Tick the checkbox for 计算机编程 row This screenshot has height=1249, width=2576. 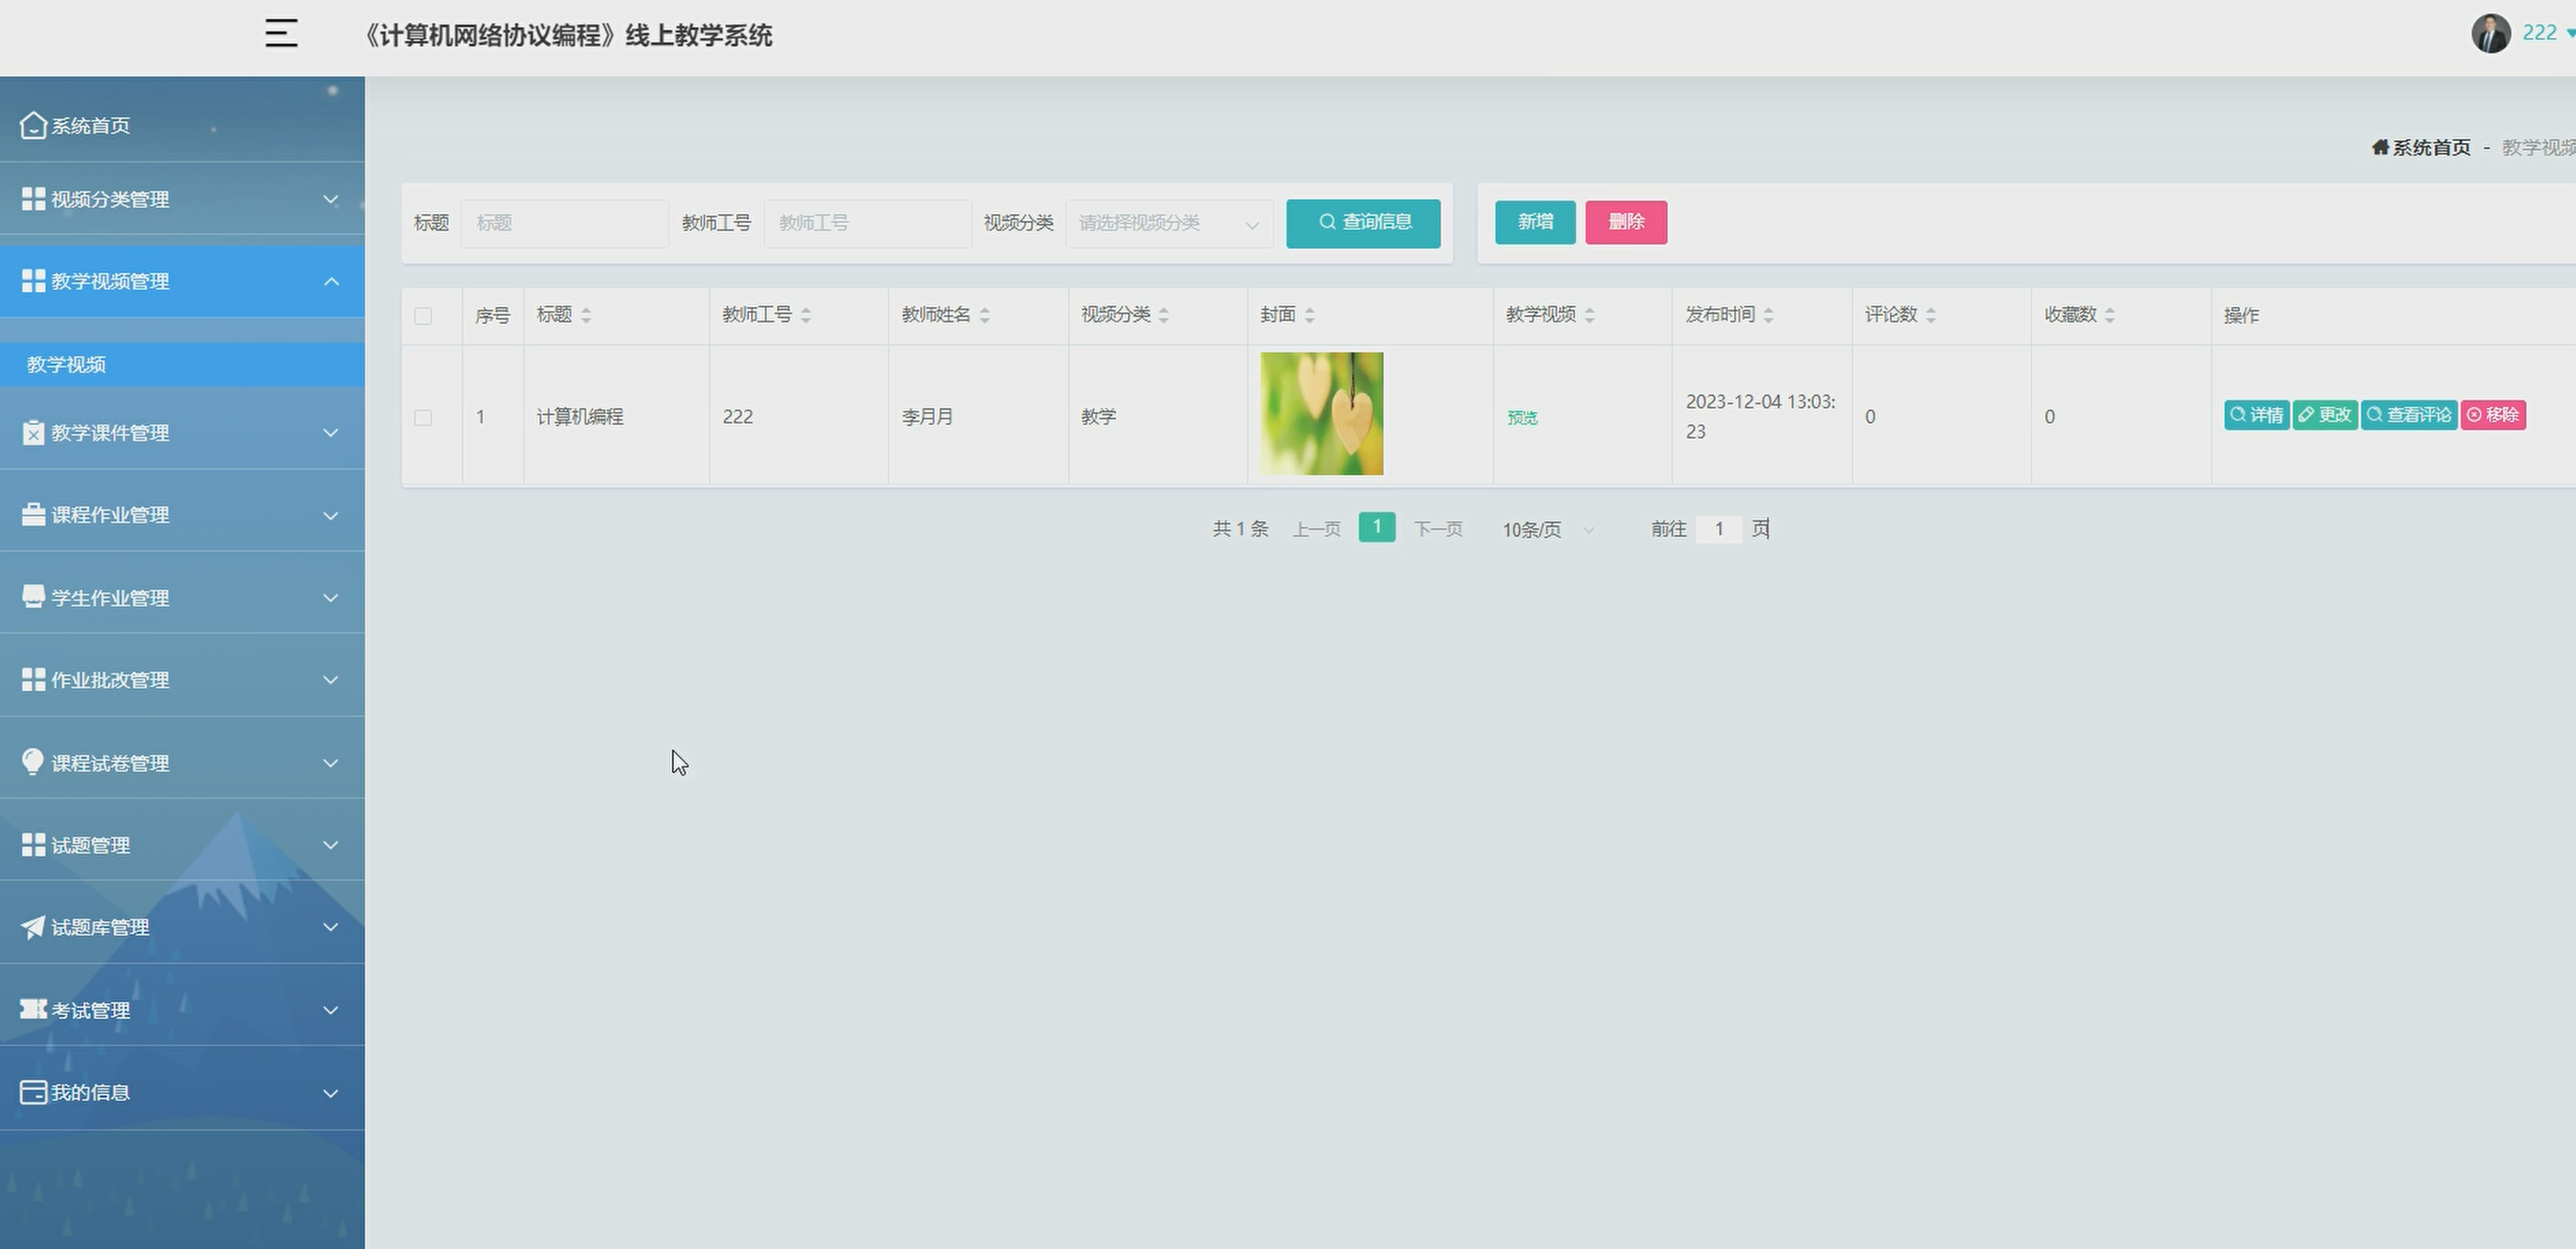tap(423, 417)
